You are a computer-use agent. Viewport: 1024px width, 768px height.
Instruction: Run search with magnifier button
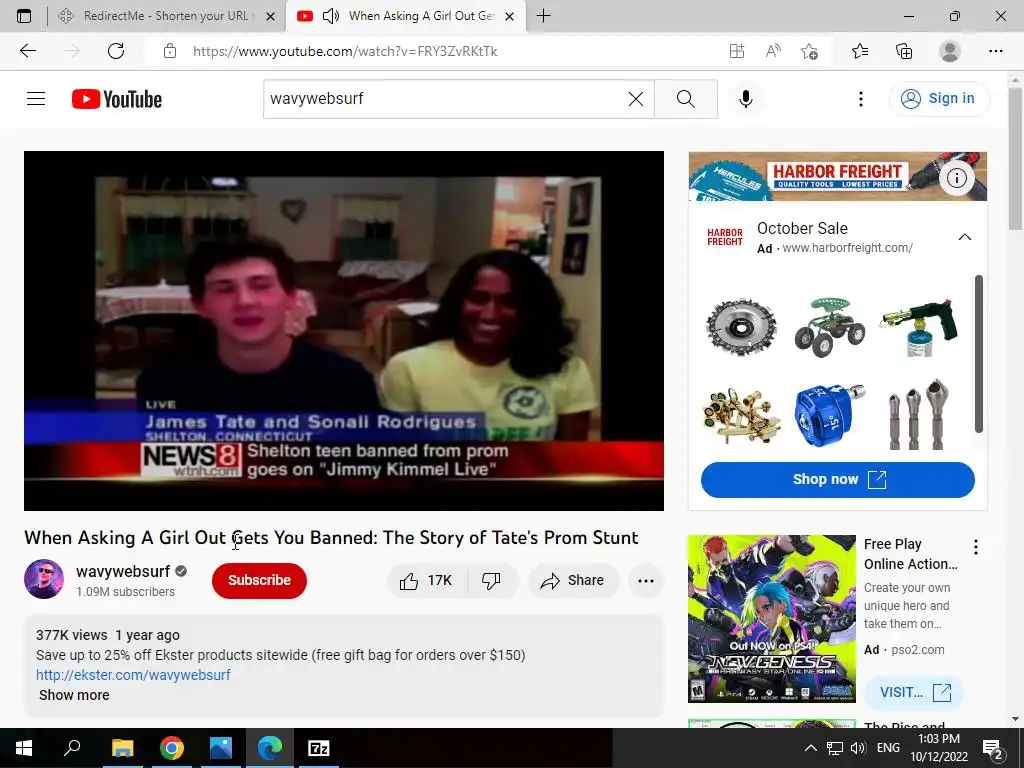[686, 99]
